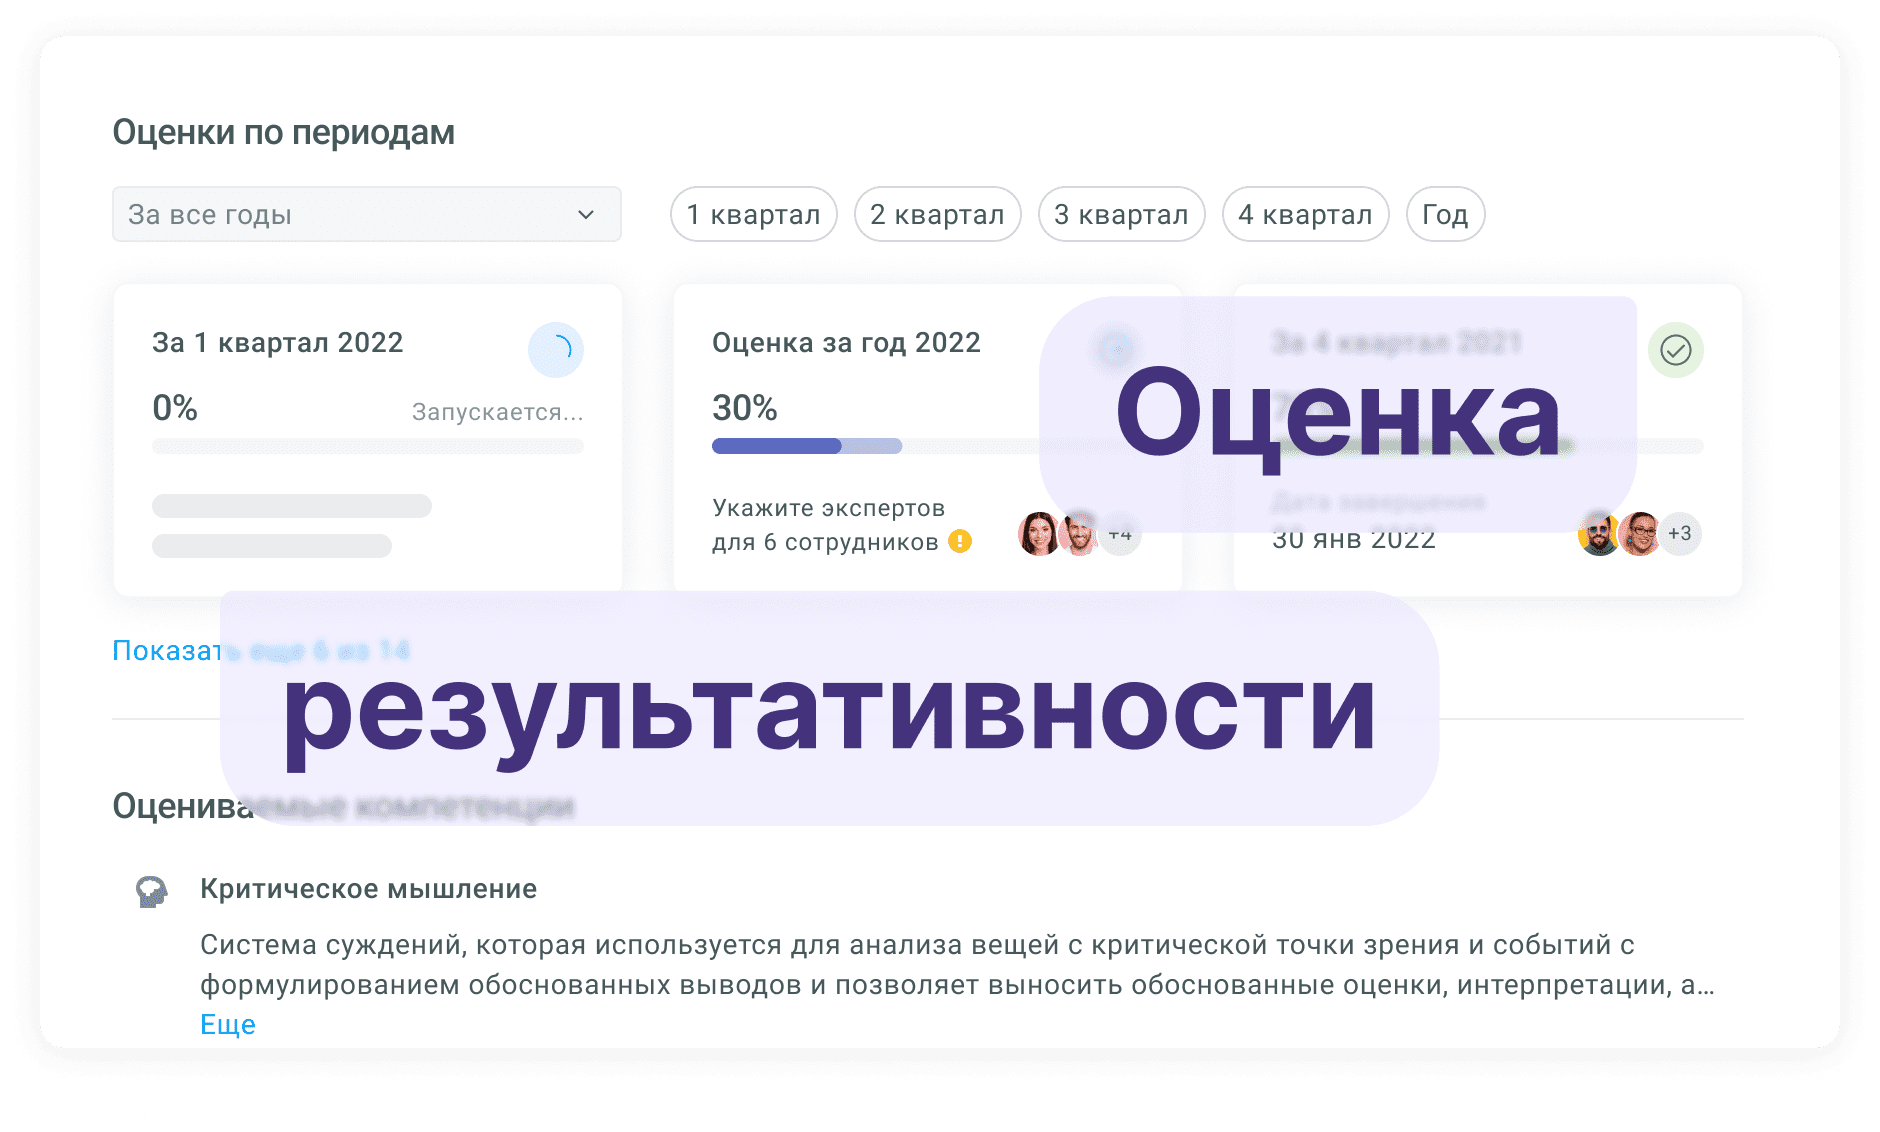The width and height of the screenshot is (1880, 1132).
Task: Click the "Критическое мышление" competency title
Action: pos(368,888)
